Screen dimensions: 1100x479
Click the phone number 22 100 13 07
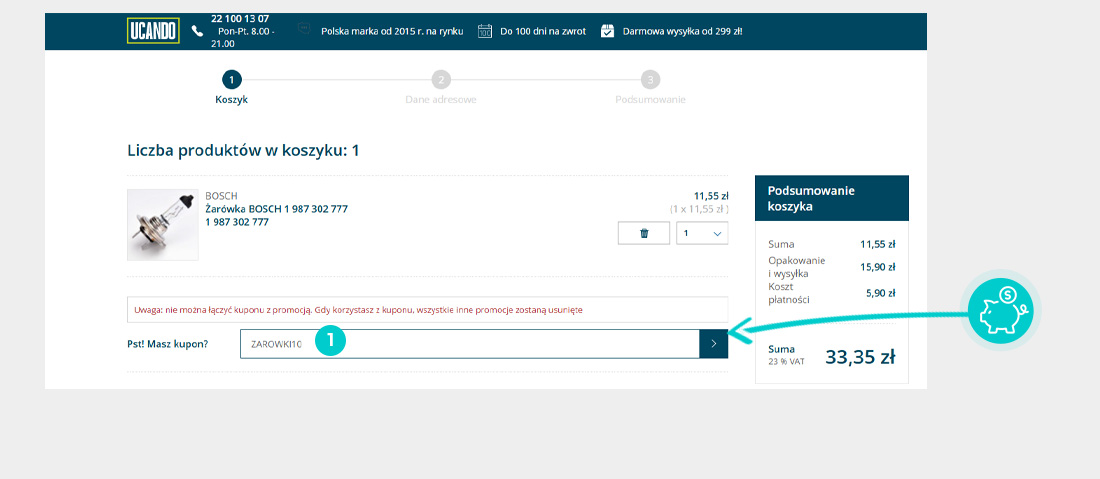[240, 19]
